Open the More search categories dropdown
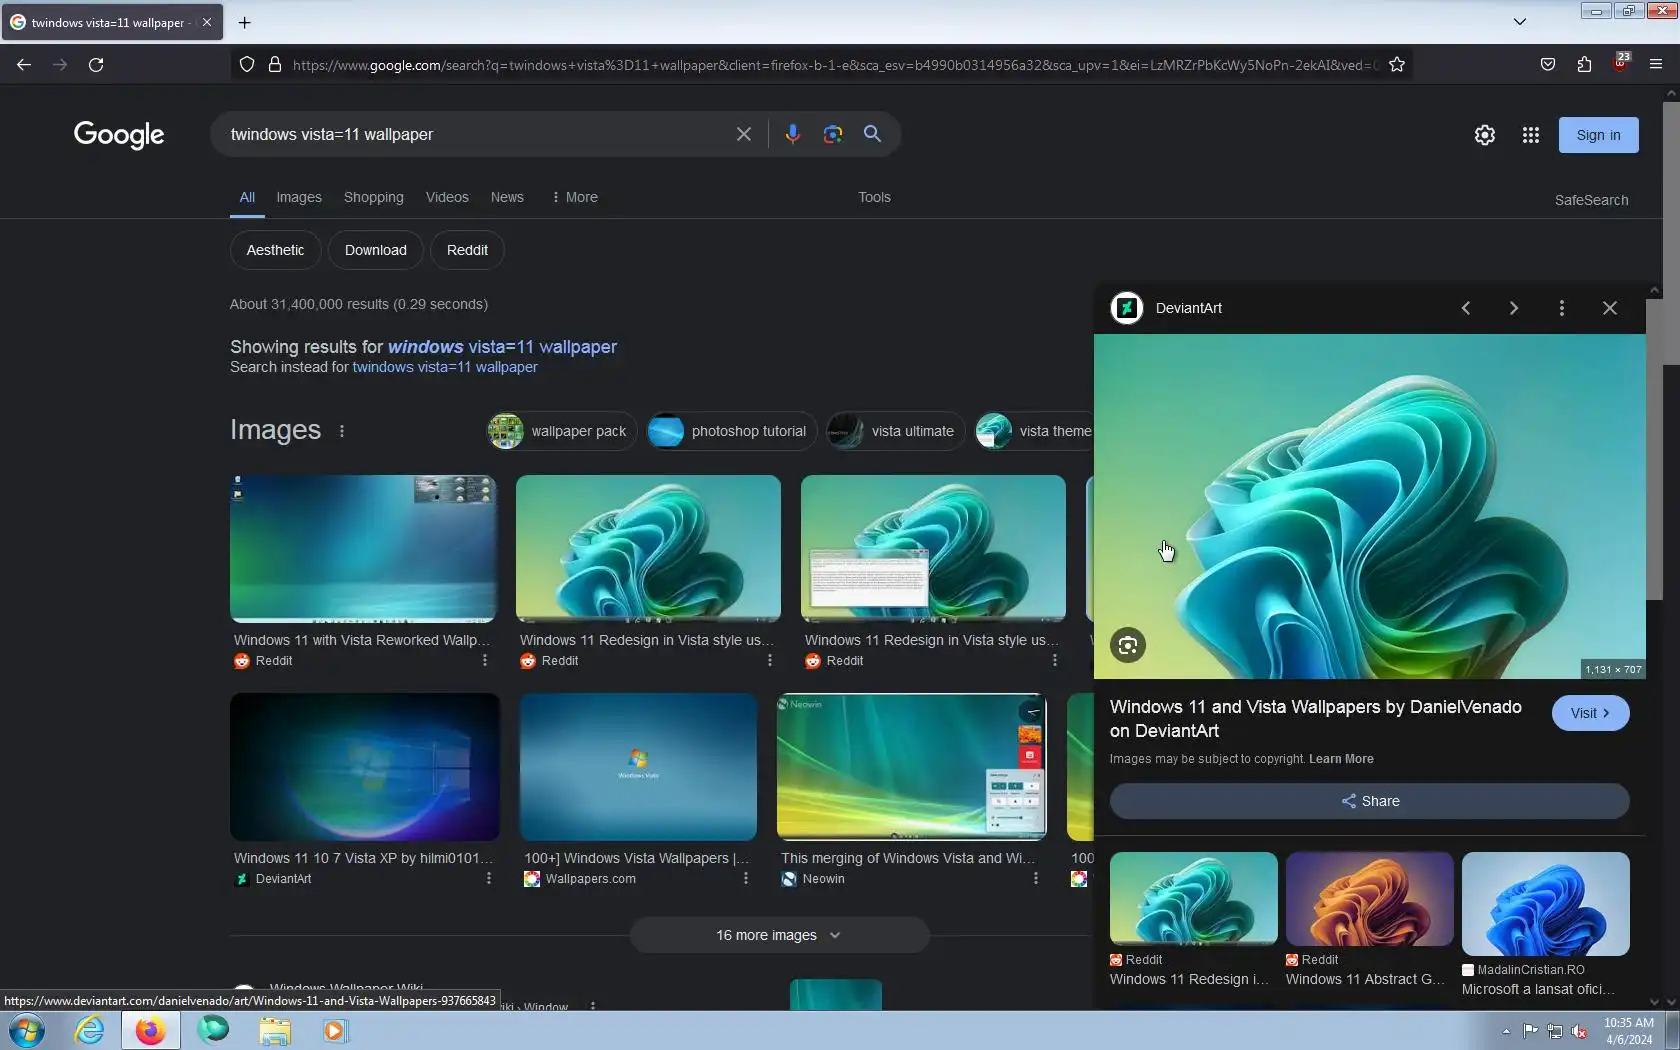1680x1050 pixels. tap(575, 197)
